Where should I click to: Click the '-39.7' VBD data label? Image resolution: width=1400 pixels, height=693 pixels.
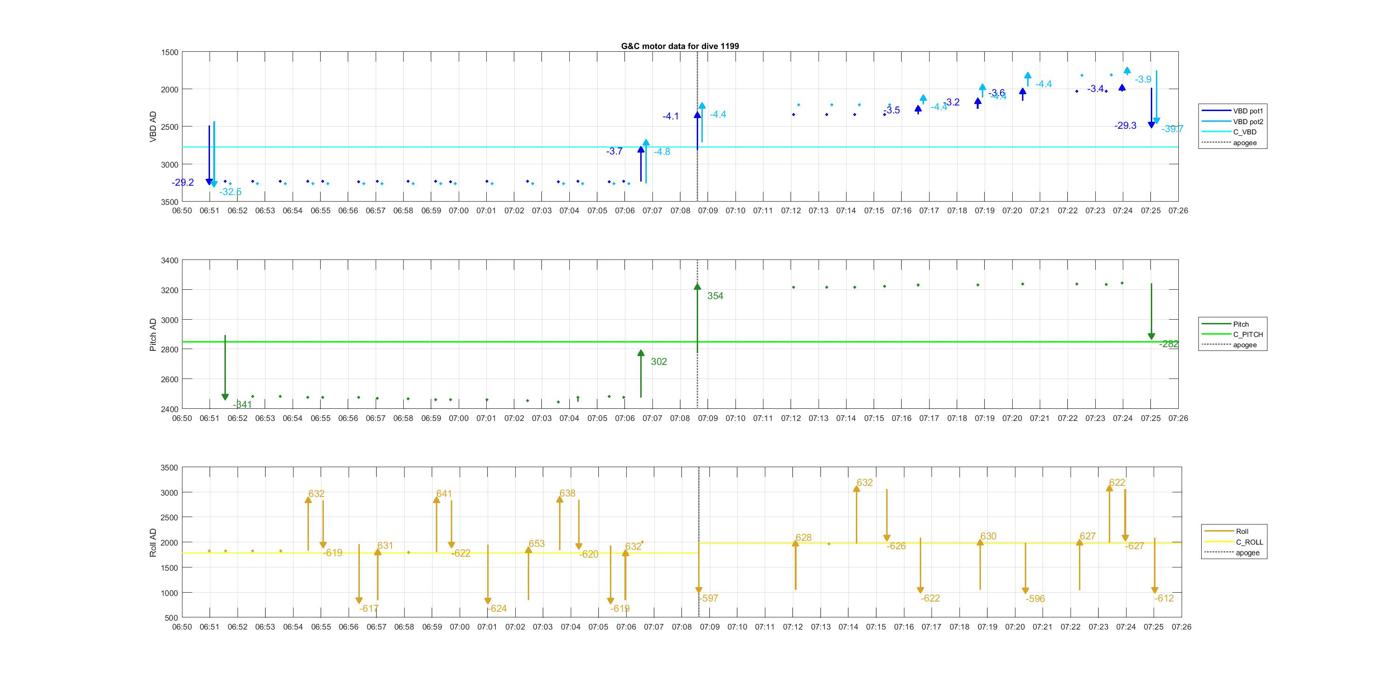click(1172, 129)
